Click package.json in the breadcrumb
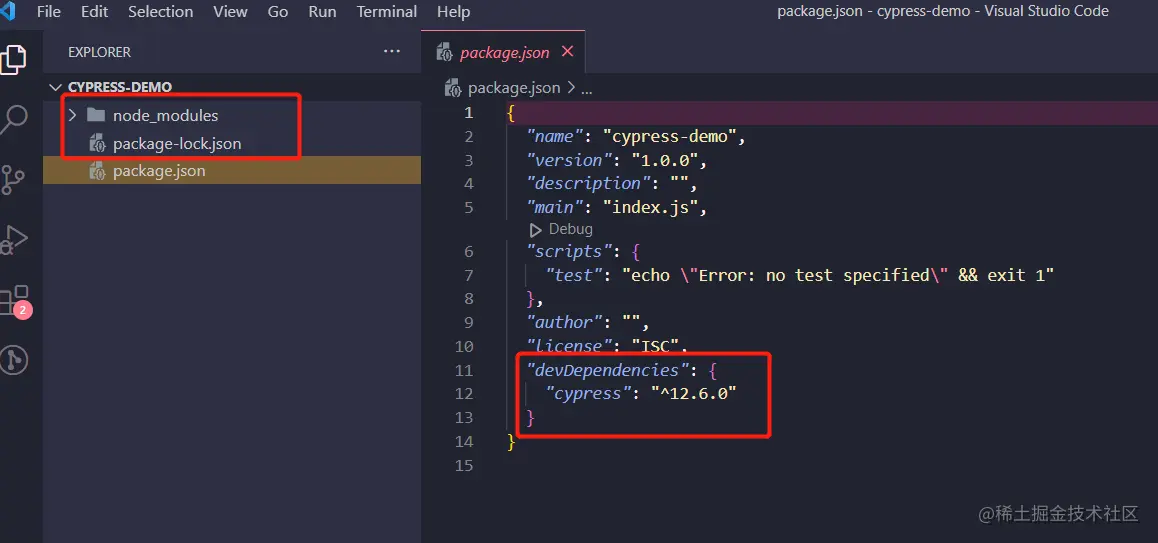Viewport: 1158px width, 543px height. 514,89
